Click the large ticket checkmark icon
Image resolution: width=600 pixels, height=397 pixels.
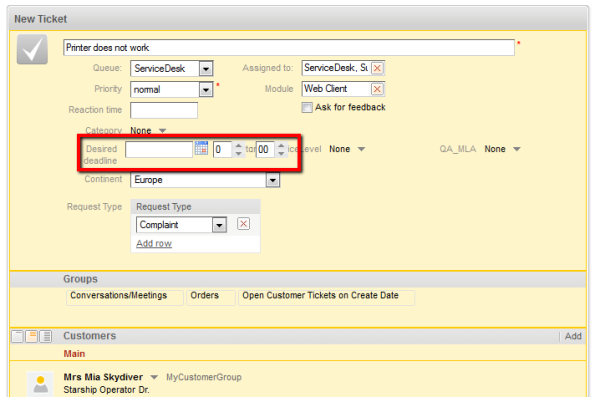pos(32,49)
